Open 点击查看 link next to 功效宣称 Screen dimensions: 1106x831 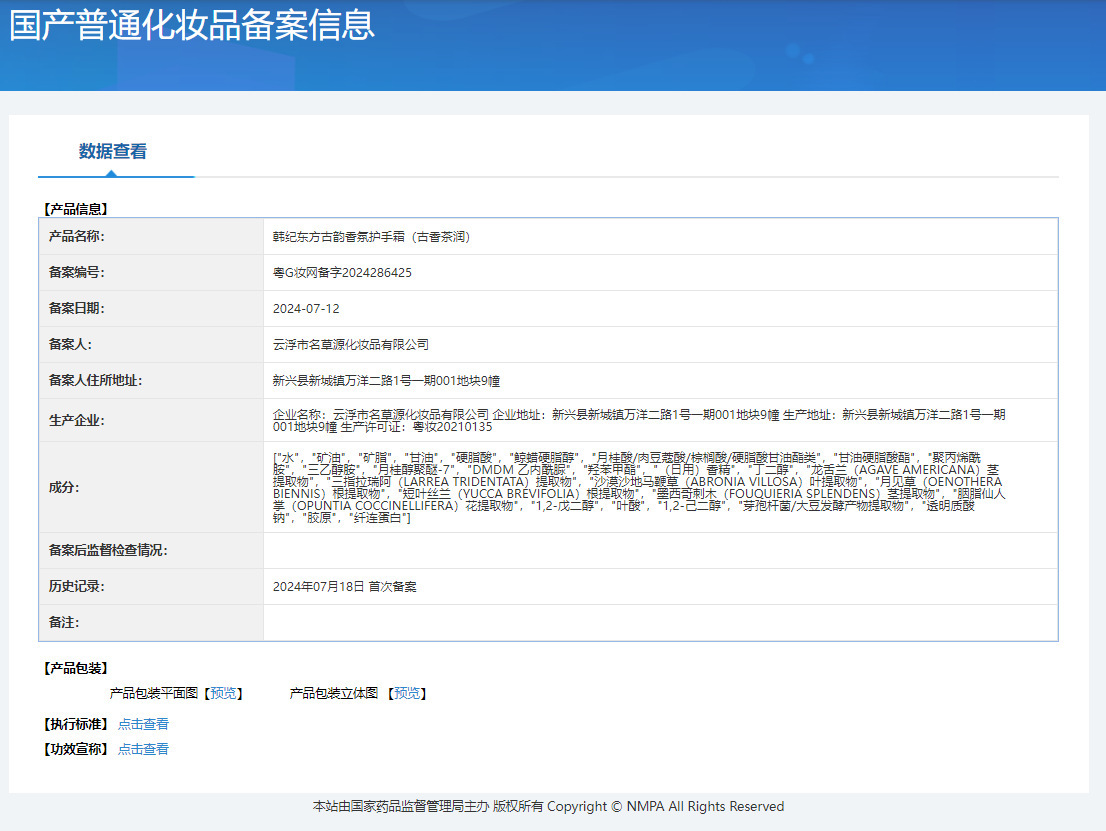coord(143,749)
